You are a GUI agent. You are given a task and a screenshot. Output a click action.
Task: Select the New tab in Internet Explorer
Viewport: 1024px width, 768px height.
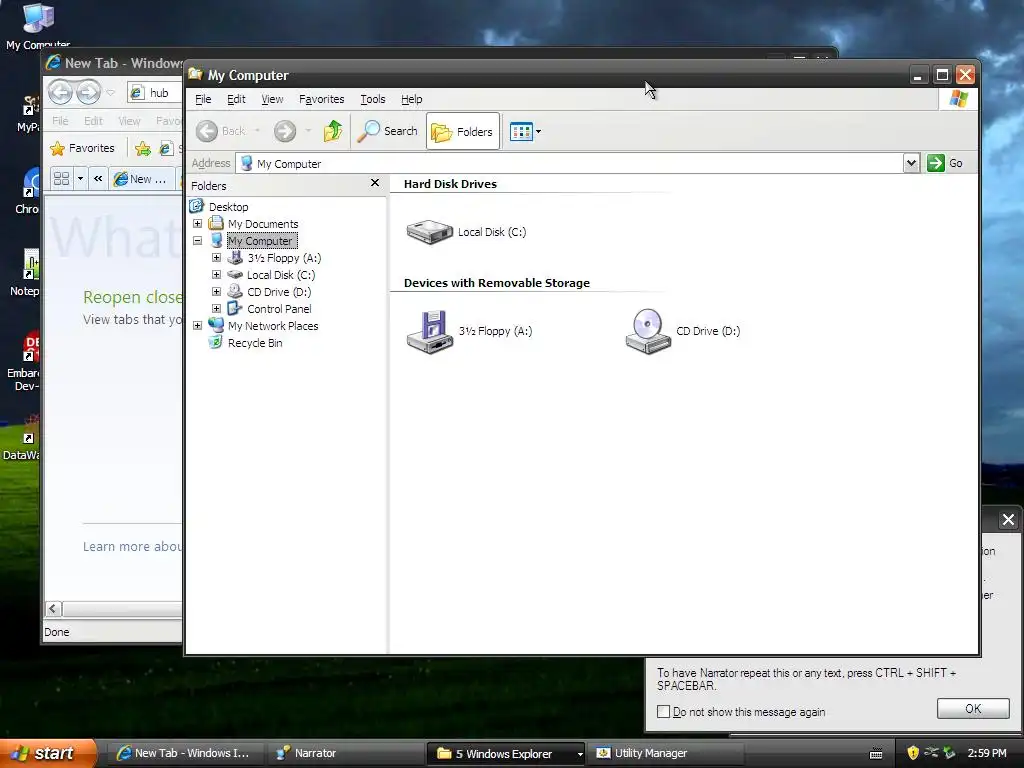(x=141, y=179)
